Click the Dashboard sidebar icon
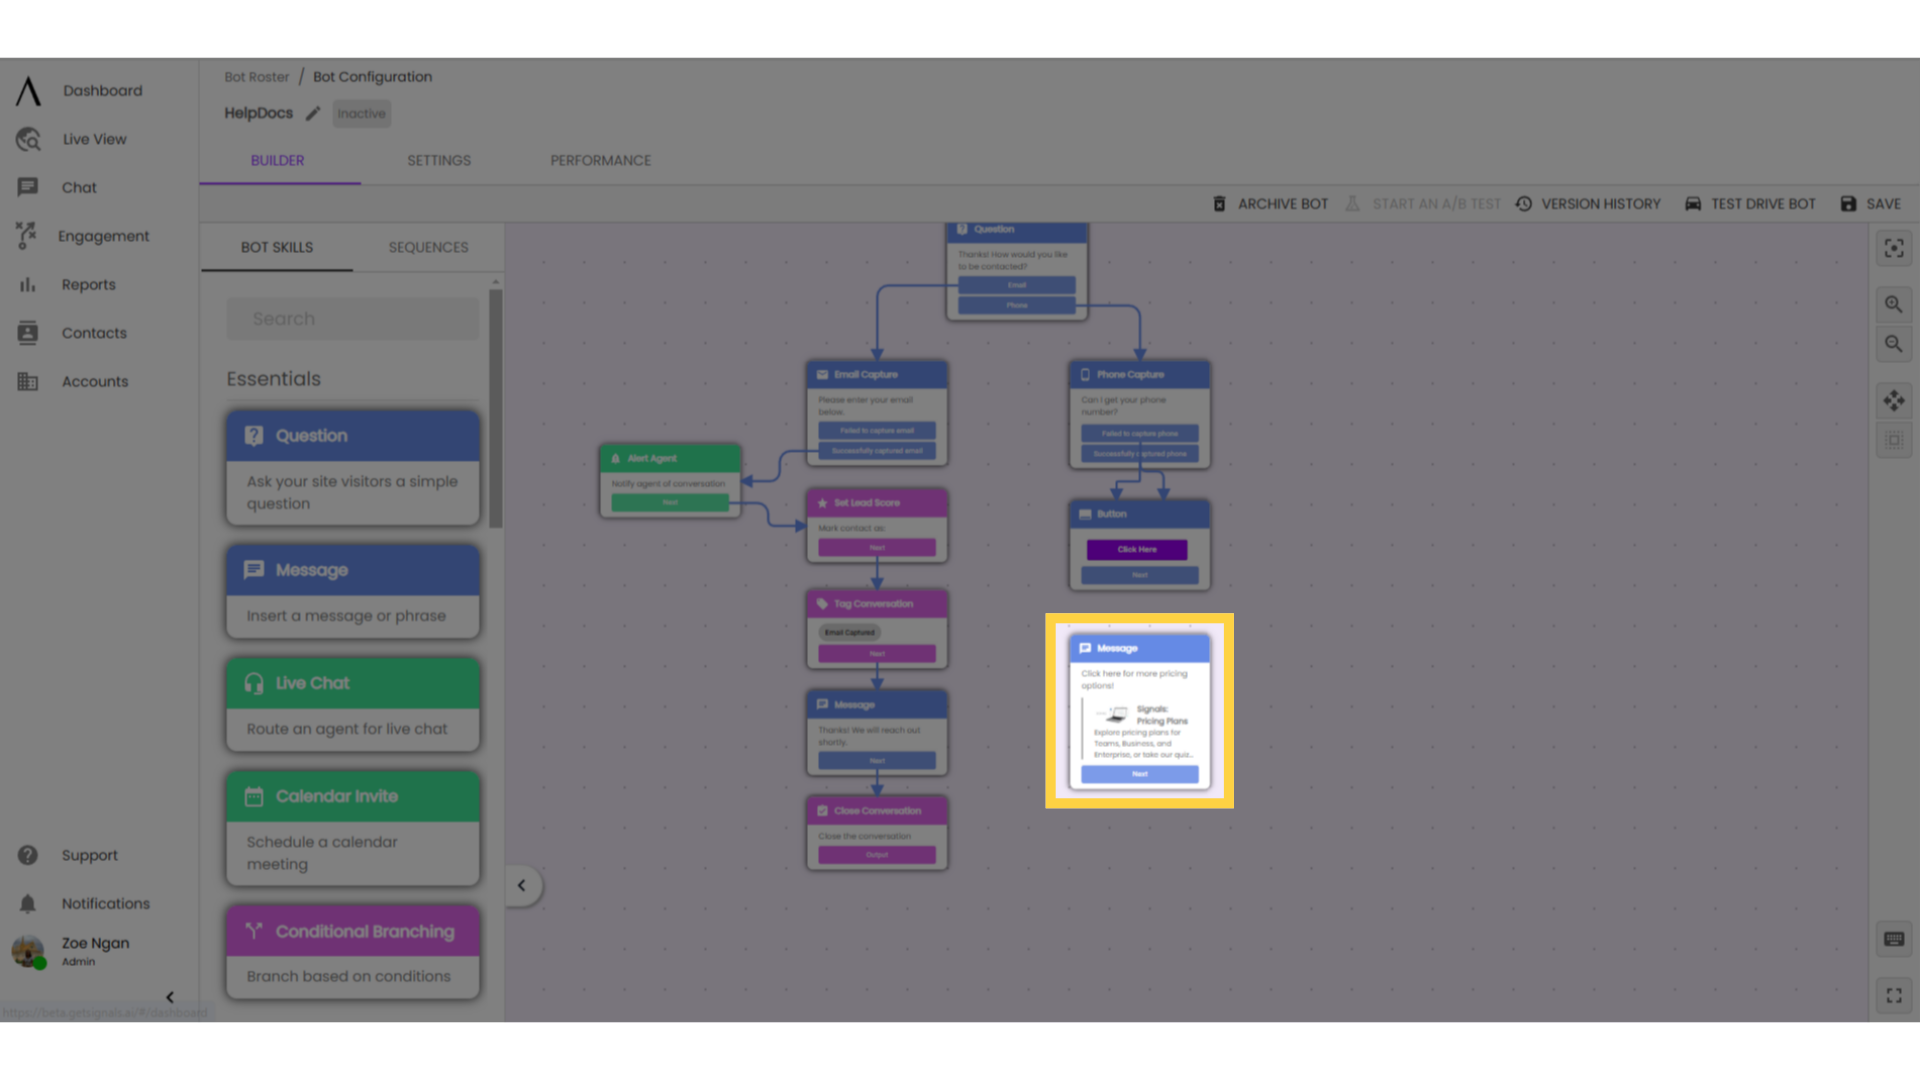This screenshot has height=1080, width=1920. point(26,90)
